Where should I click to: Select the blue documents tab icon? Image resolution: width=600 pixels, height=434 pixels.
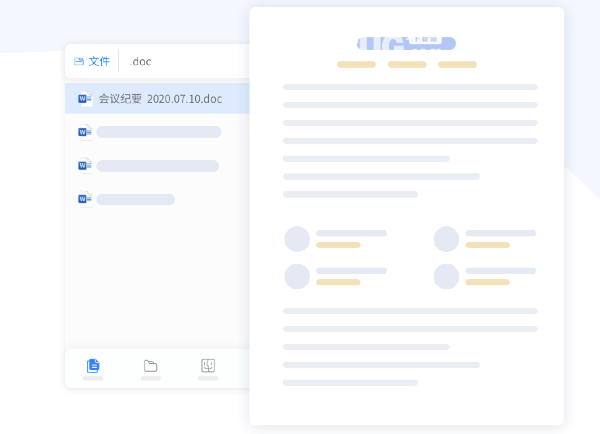tap(93, 366)
